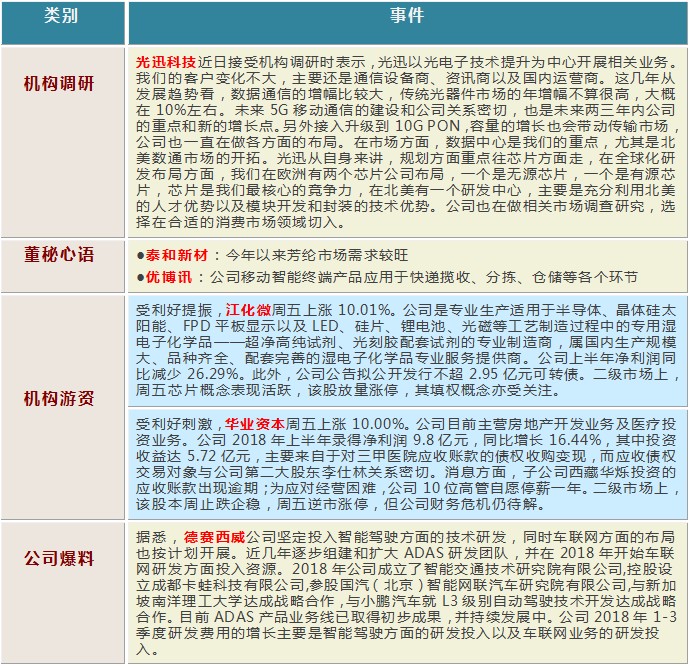Click text 快递揽收 in 优博讯 line
Viewport: 691px width, 666px height.
coord(440,277)
